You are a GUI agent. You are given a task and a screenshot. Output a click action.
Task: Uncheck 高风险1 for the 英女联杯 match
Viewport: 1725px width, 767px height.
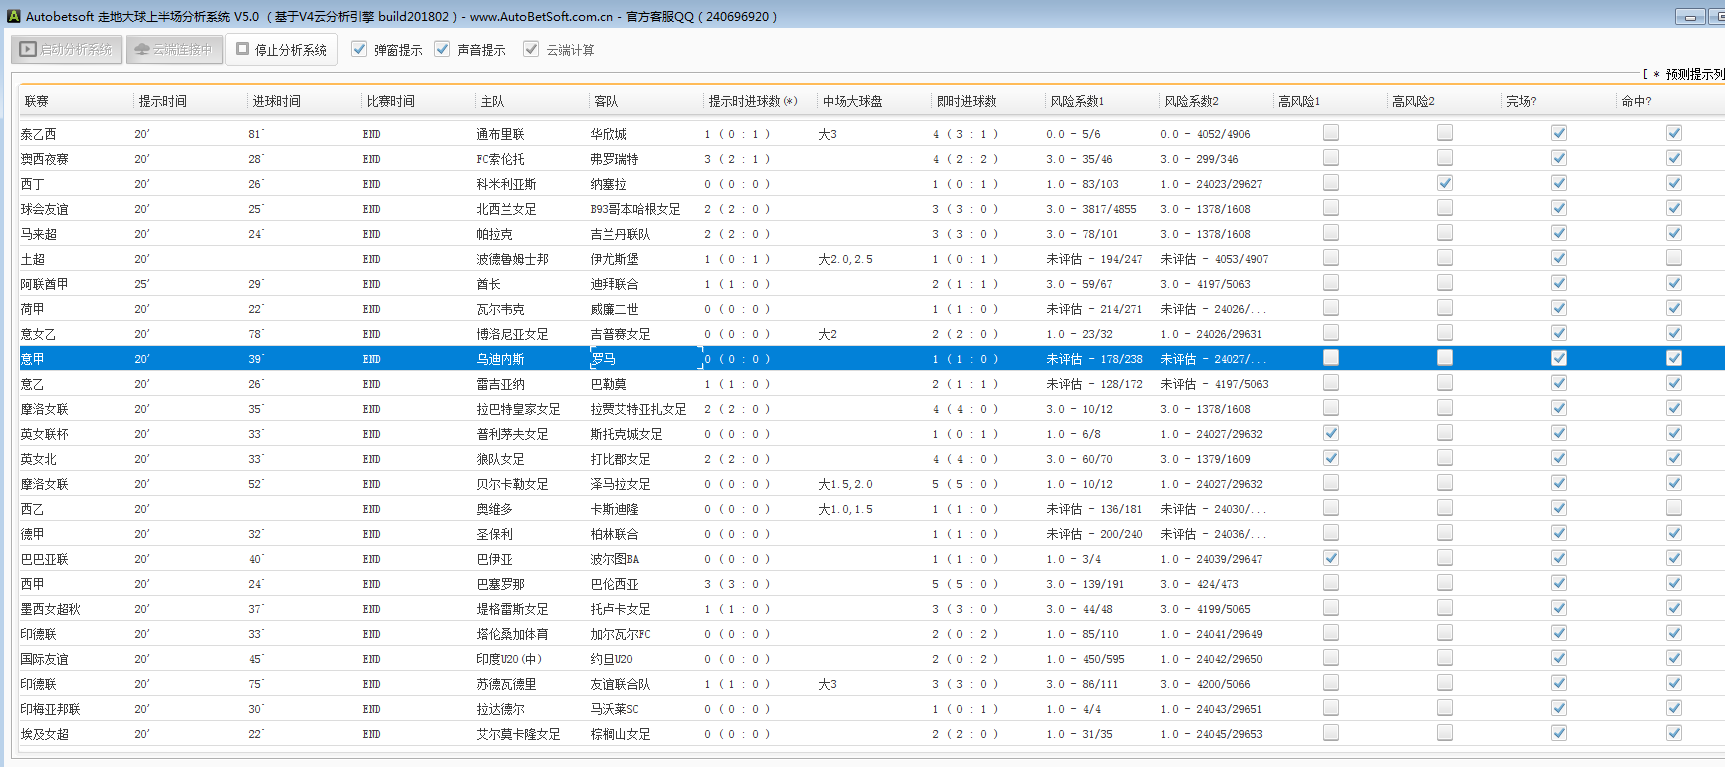pyautogui.click(x=1331, y=433)
